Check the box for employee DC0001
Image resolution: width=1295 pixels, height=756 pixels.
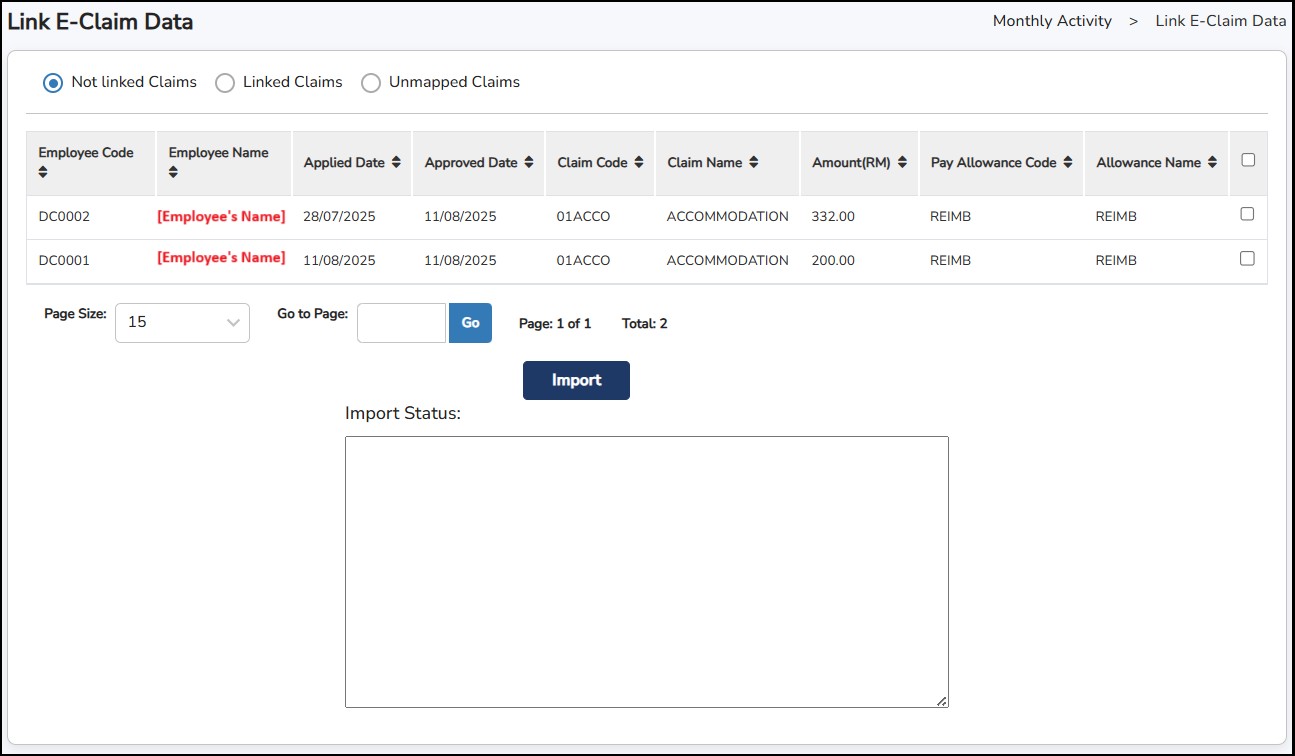(1247, 258)
